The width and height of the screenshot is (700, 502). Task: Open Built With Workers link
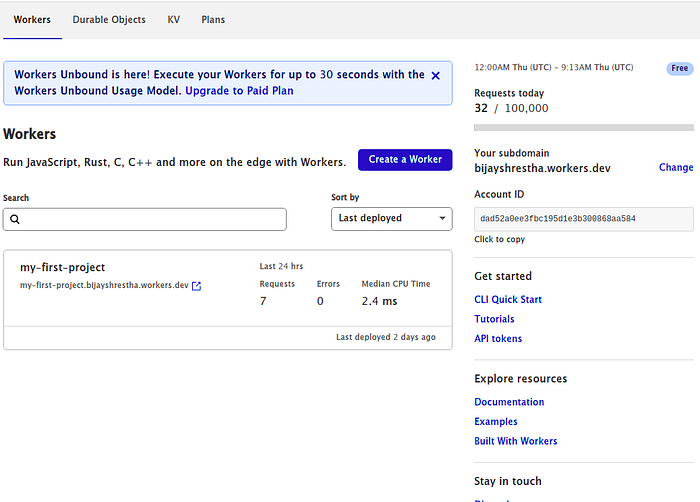click(x=516, y=441)
